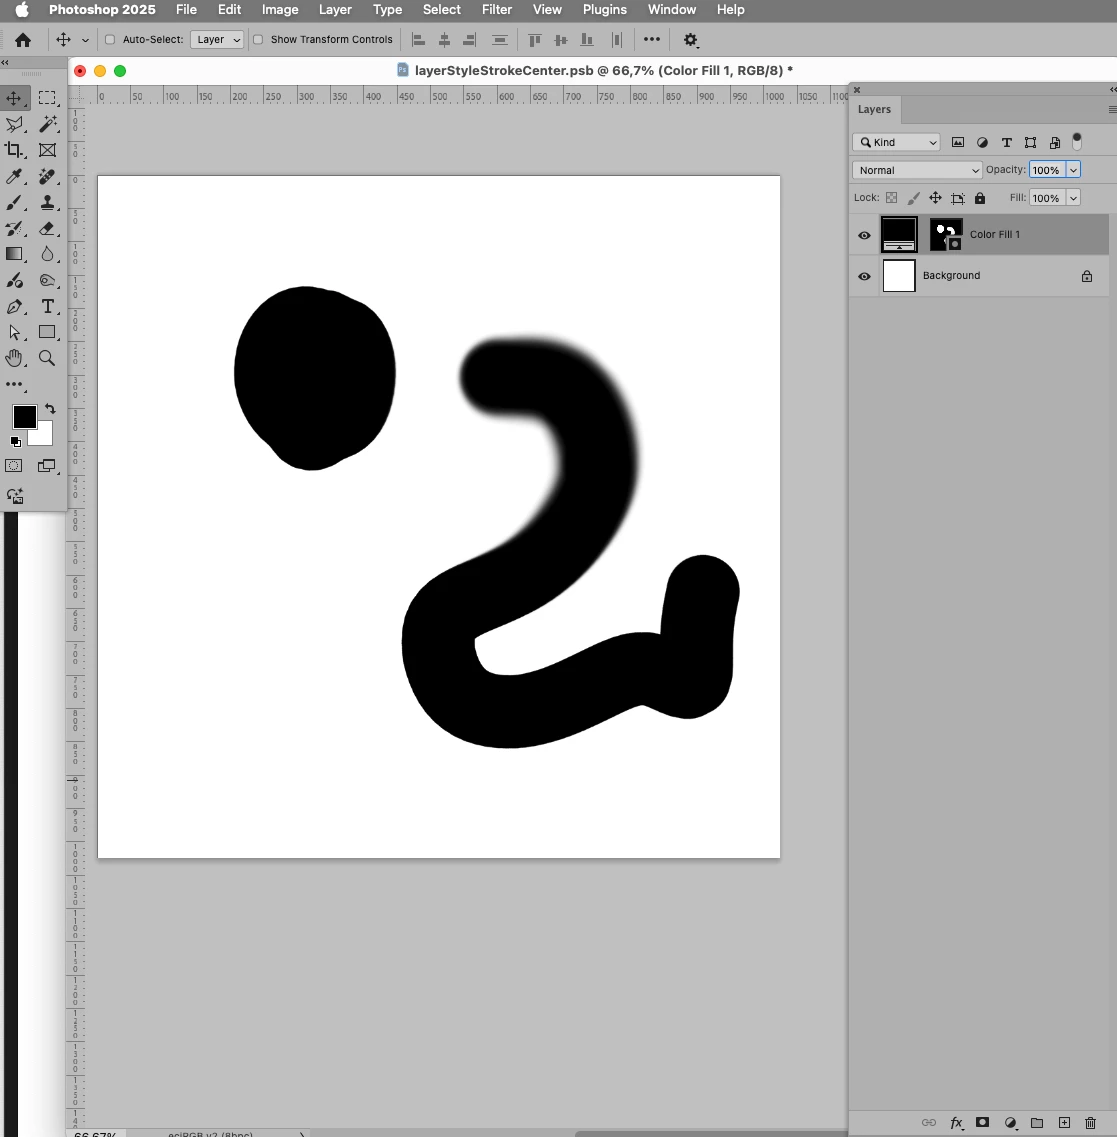Select the Pen tool

pos(14,307)
